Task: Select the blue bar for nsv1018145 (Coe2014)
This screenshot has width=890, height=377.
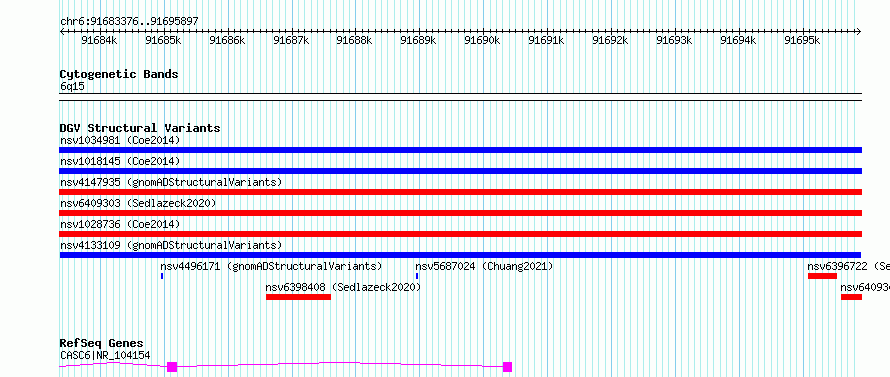Action: (460, 171)
